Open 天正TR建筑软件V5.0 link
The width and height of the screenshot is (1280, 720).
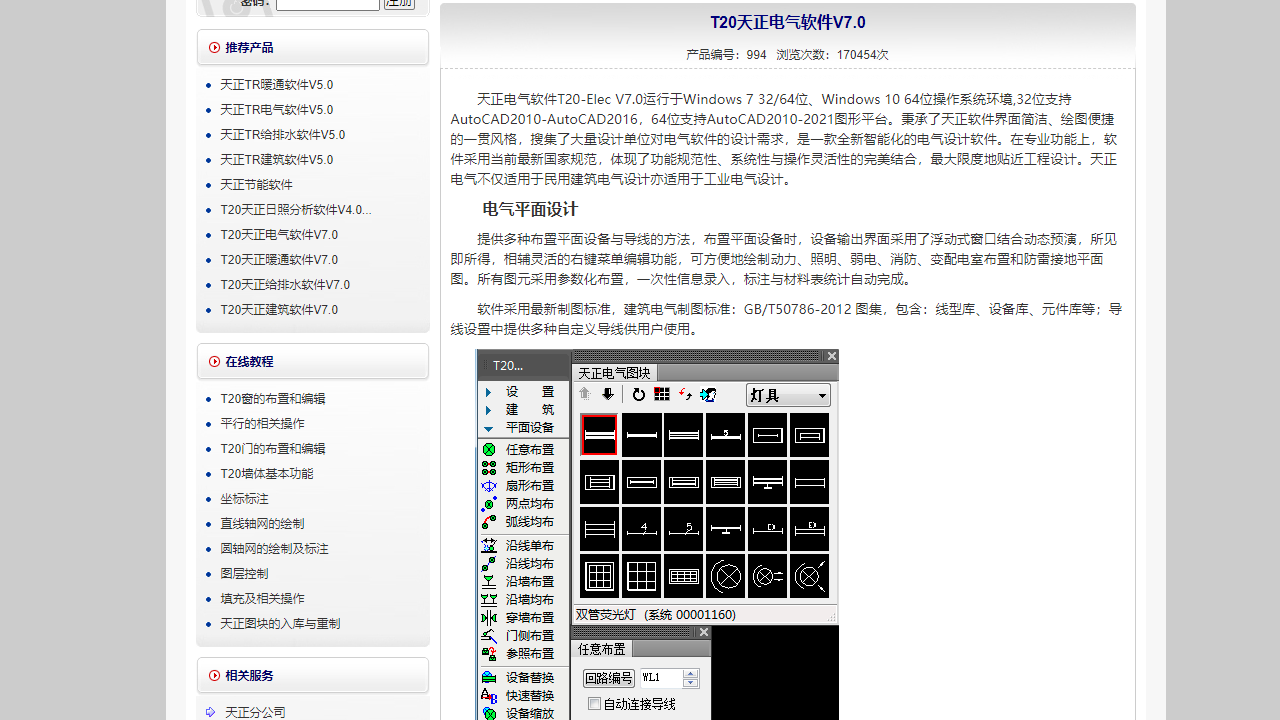277,160
